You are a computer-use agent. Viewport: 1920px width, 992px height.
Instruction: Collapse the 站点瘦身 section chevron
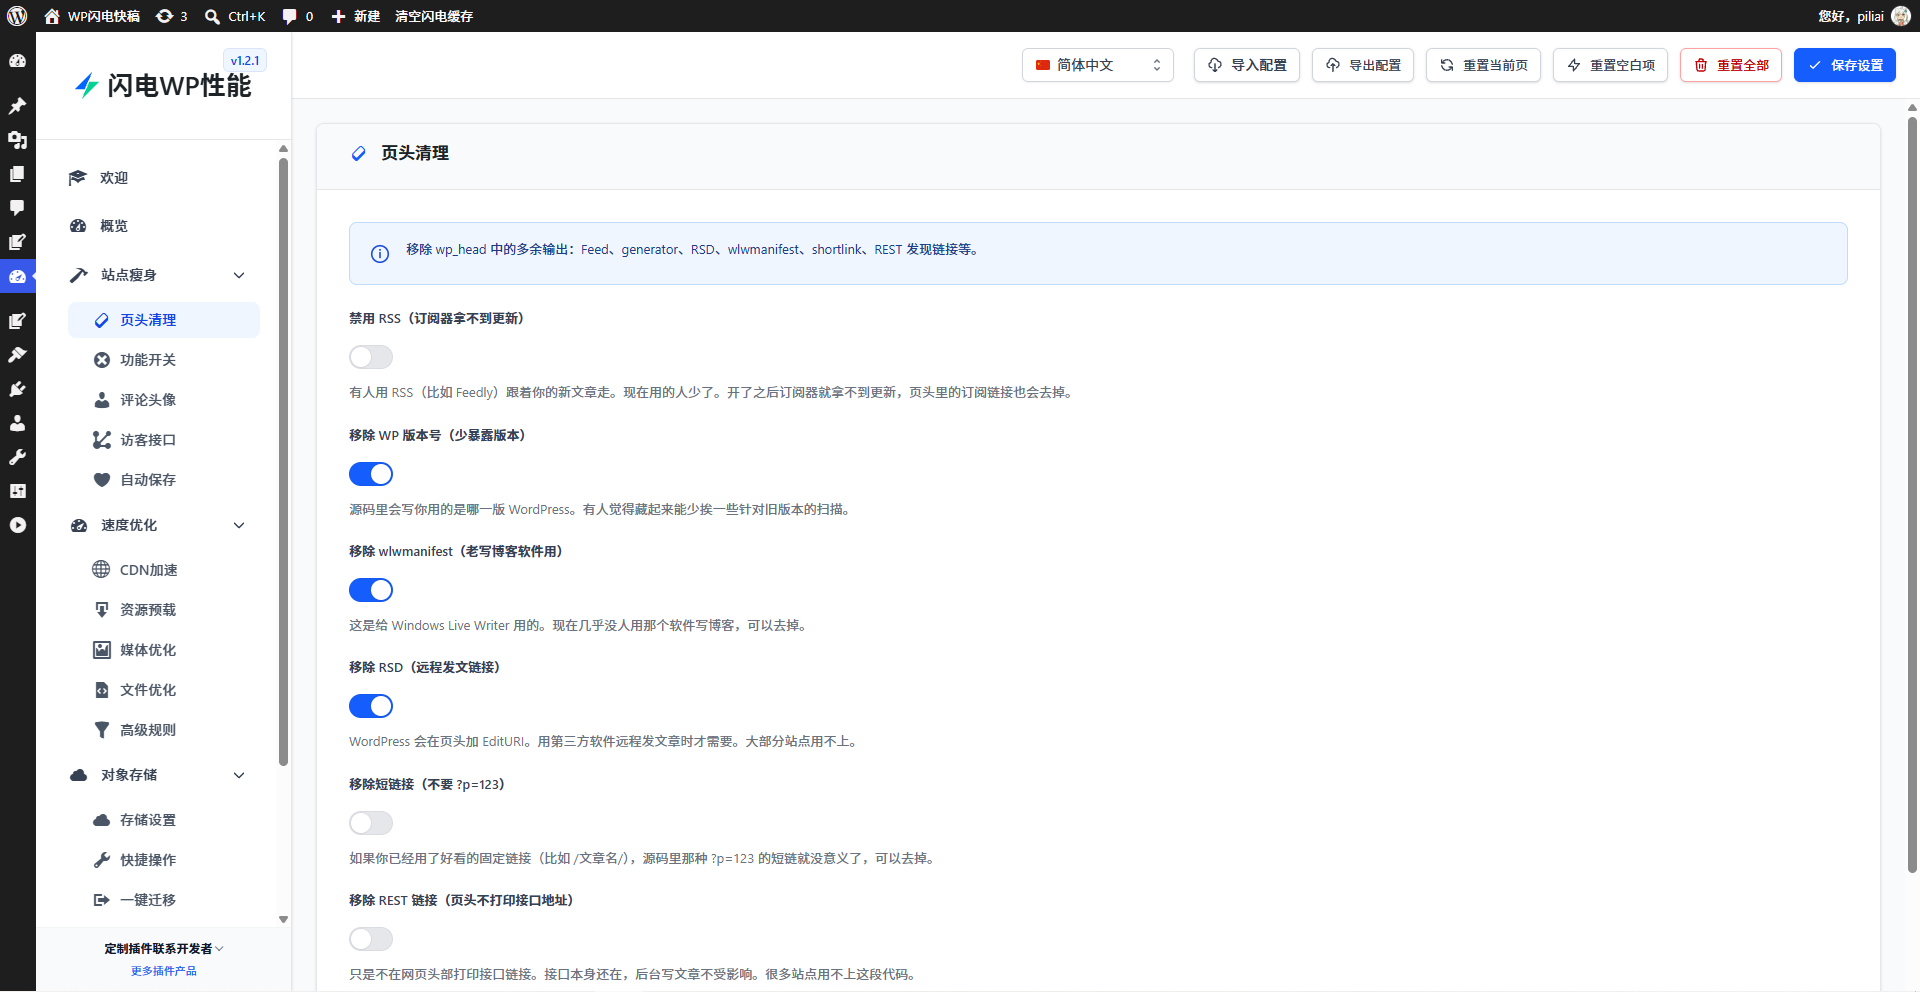click(x=239, y=275)
